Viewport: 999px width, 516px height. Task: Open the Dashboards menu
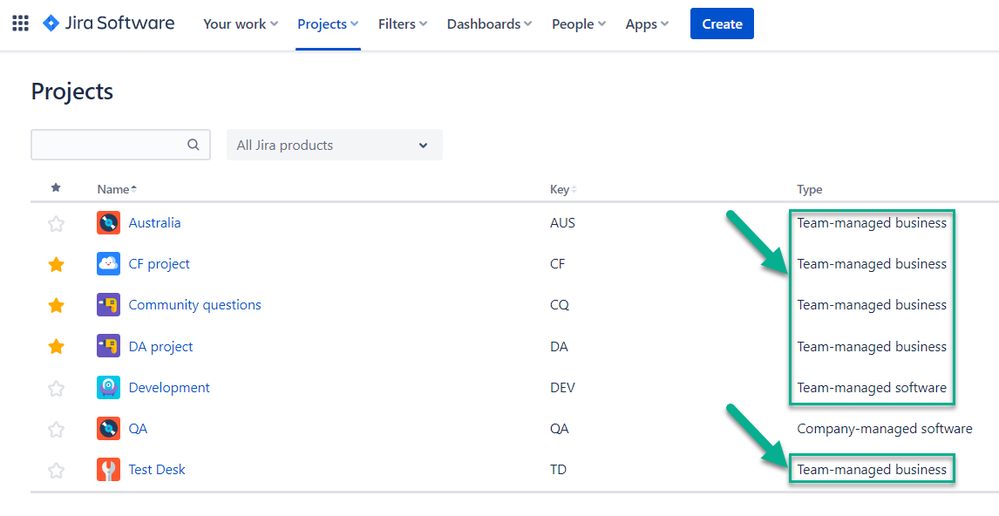click(489, 24)
